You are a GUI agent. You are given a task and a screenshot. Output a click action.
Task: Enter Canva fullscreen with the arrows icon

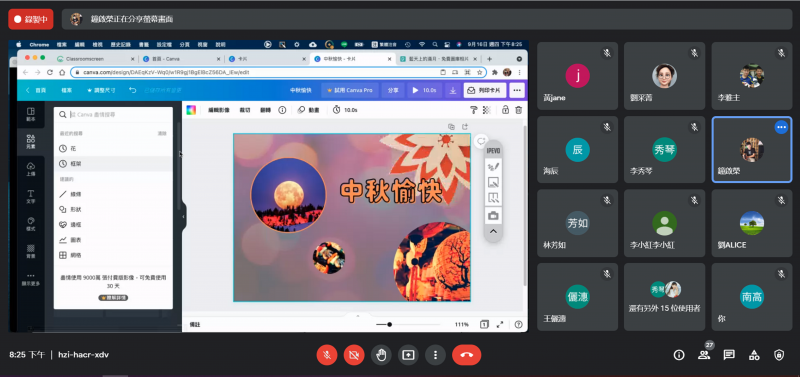pos(500,324)
